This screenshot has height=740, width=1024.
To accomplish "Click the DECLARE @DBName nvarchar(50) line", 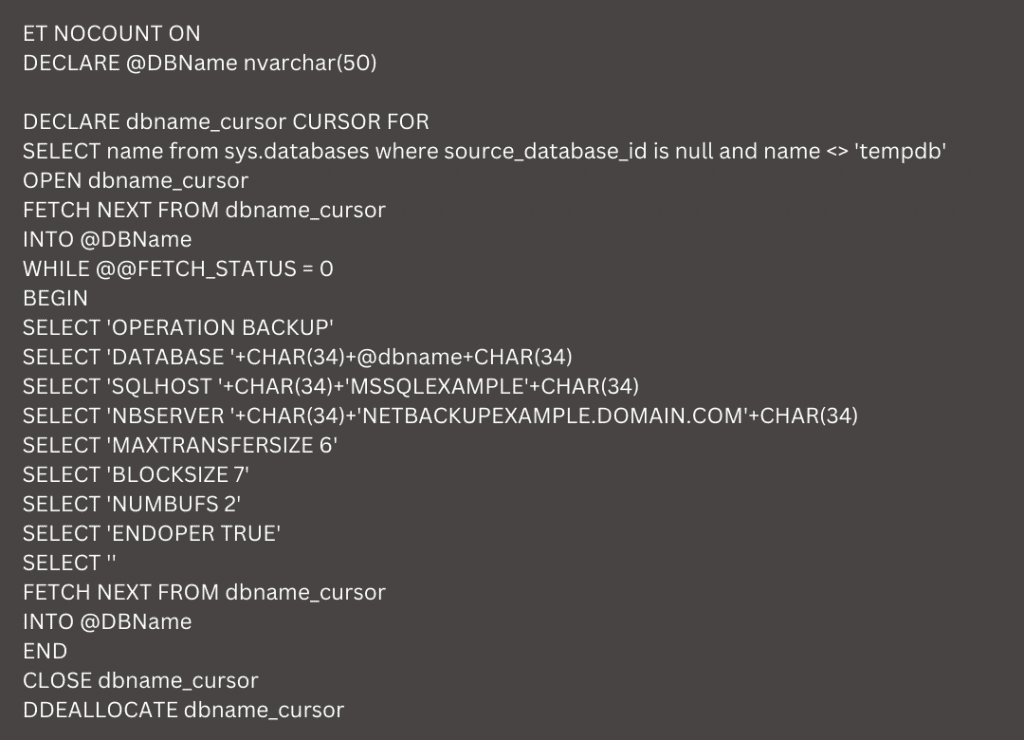I will point(200,63).
